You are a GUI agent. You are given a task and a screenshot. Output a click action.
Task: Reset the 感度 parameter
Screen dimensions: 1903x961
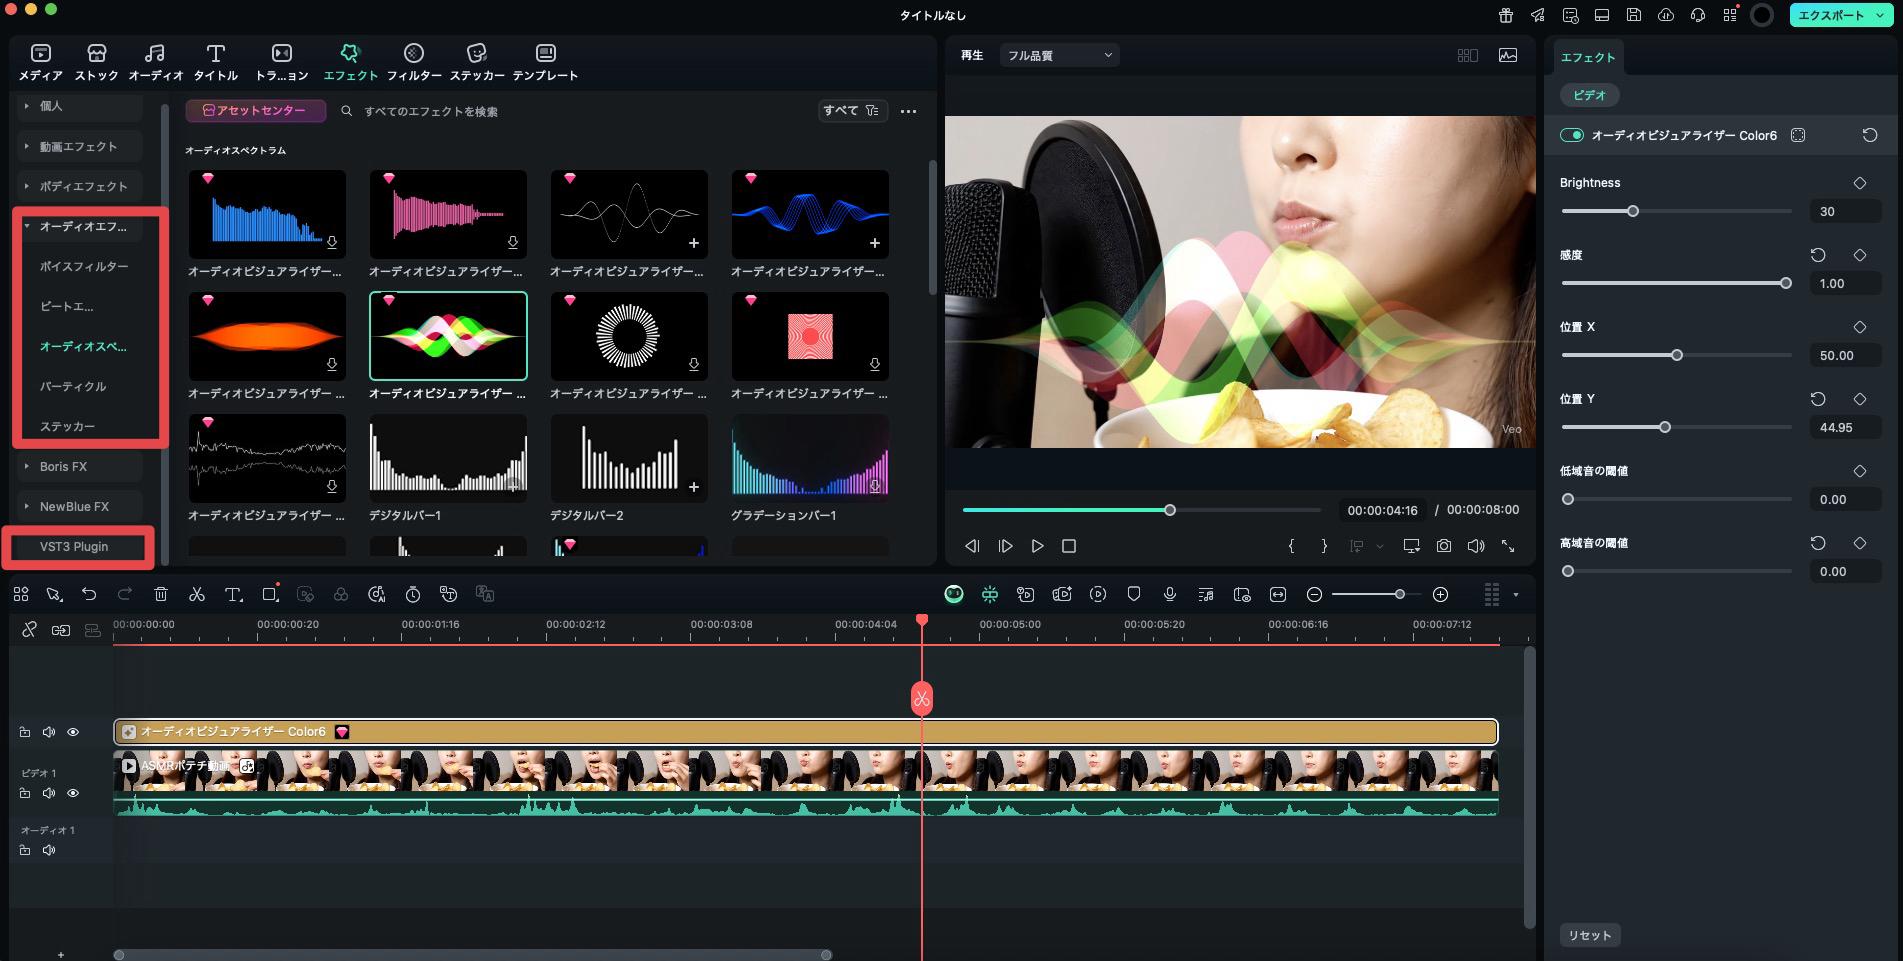[x=1818, y=255]
